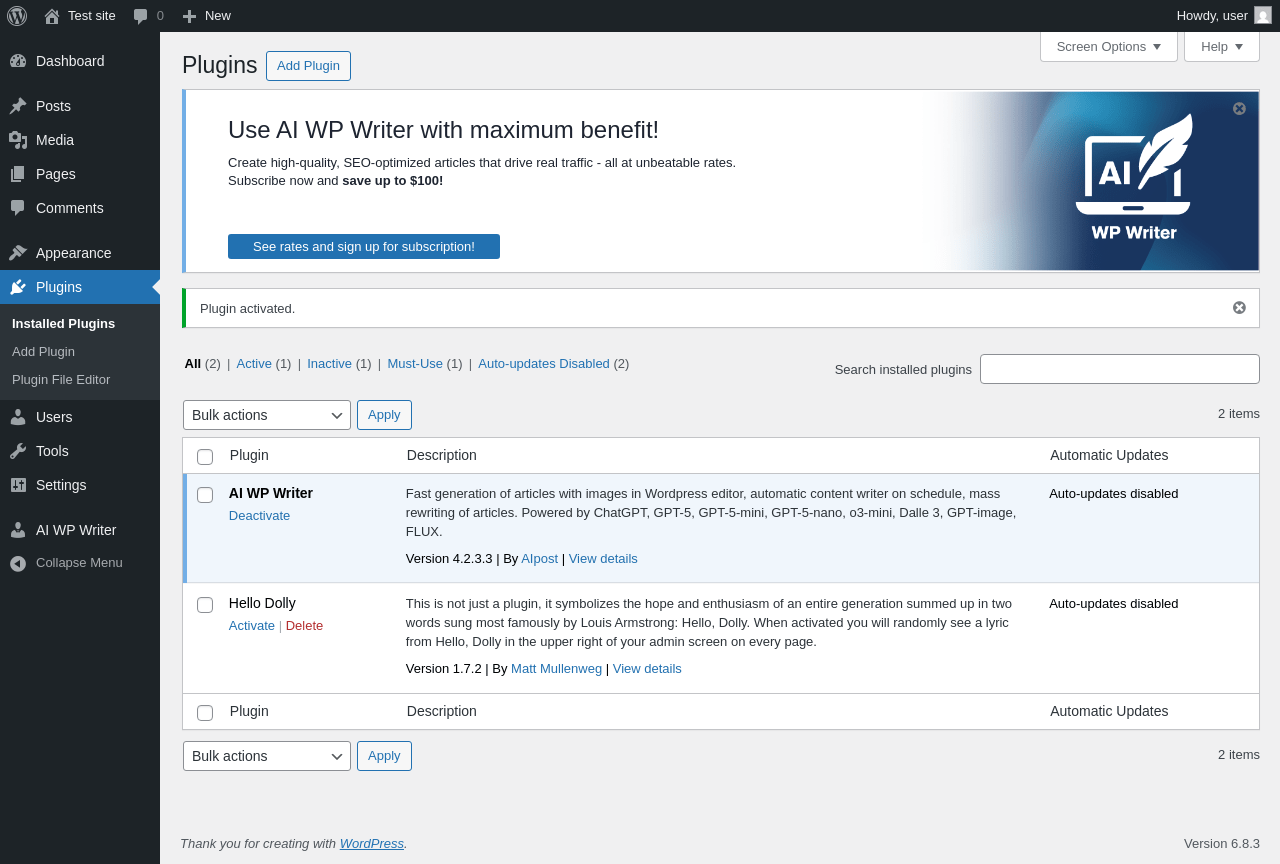
Task: Click the AI WP Writer sidebar icon
Action: tap(18, 530)
